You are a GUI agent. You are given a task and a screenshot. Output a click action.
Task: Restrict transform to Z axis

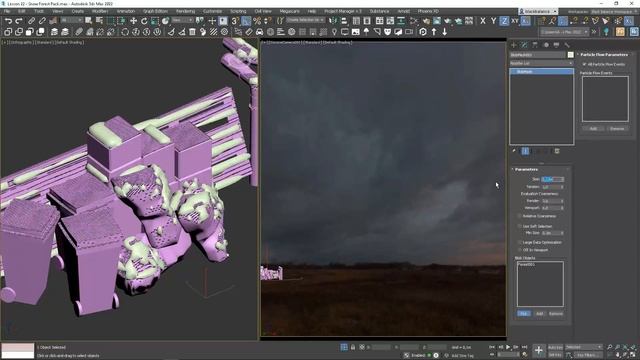coord(504,20)
